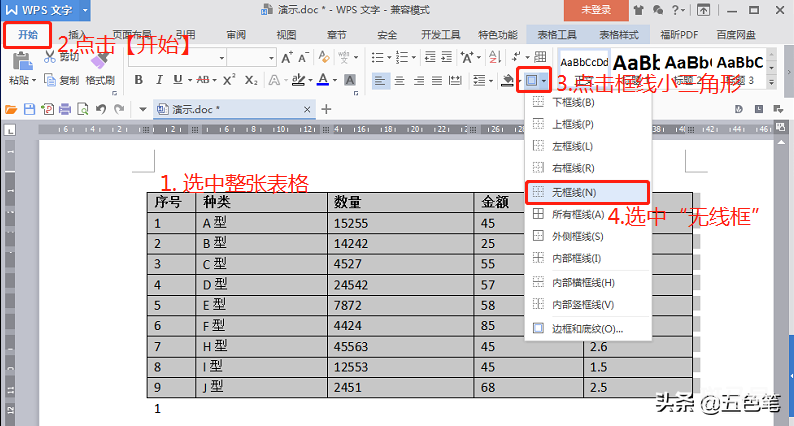
Task: Click table cell containing 24542
Action: point(400,285)
